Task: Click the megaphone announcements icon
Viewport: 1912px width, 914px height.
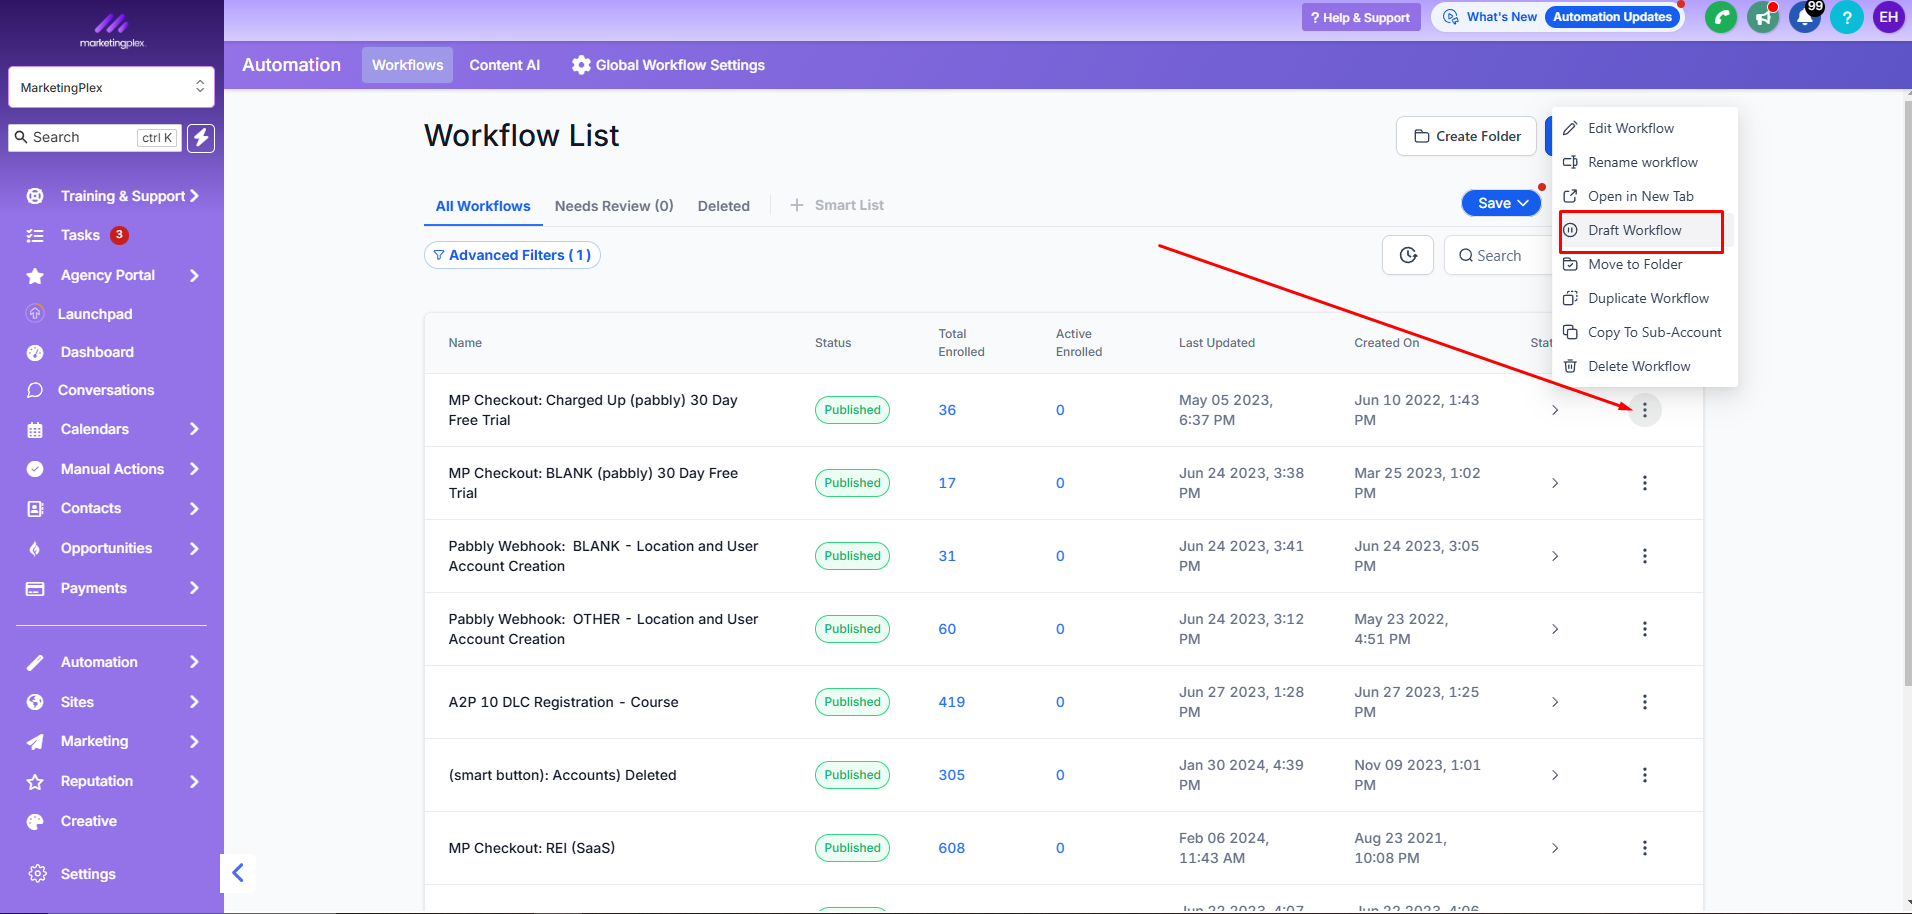Action: coord(1762,17)
